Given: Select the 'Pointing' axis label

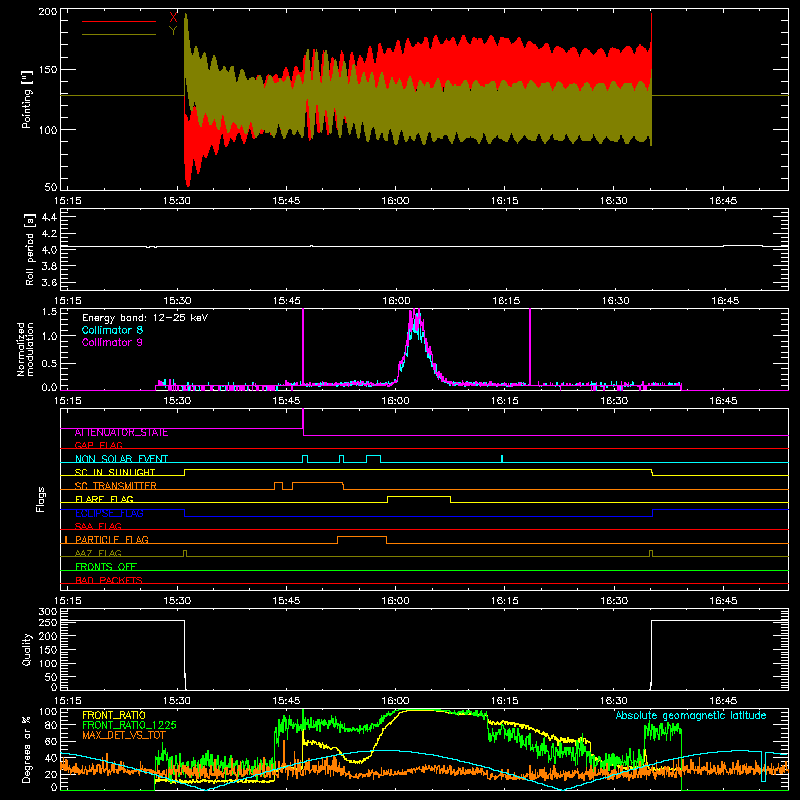Looking at the screenshot, I should 27,99.
